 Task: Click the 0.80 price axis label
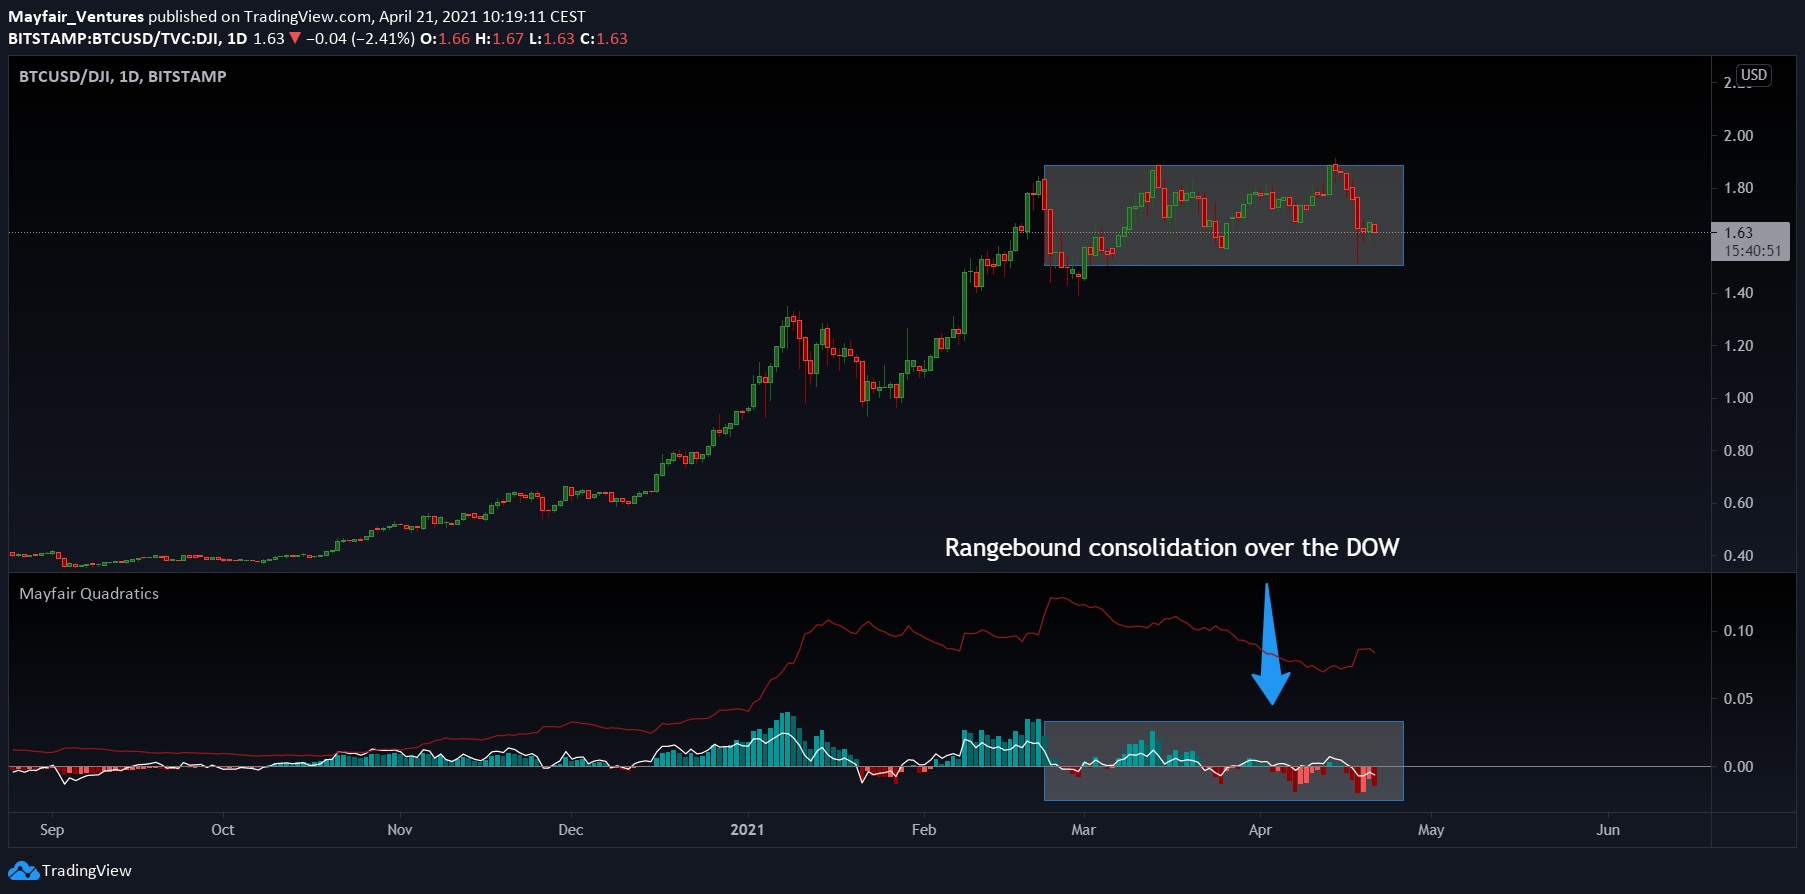point(1738,451)
